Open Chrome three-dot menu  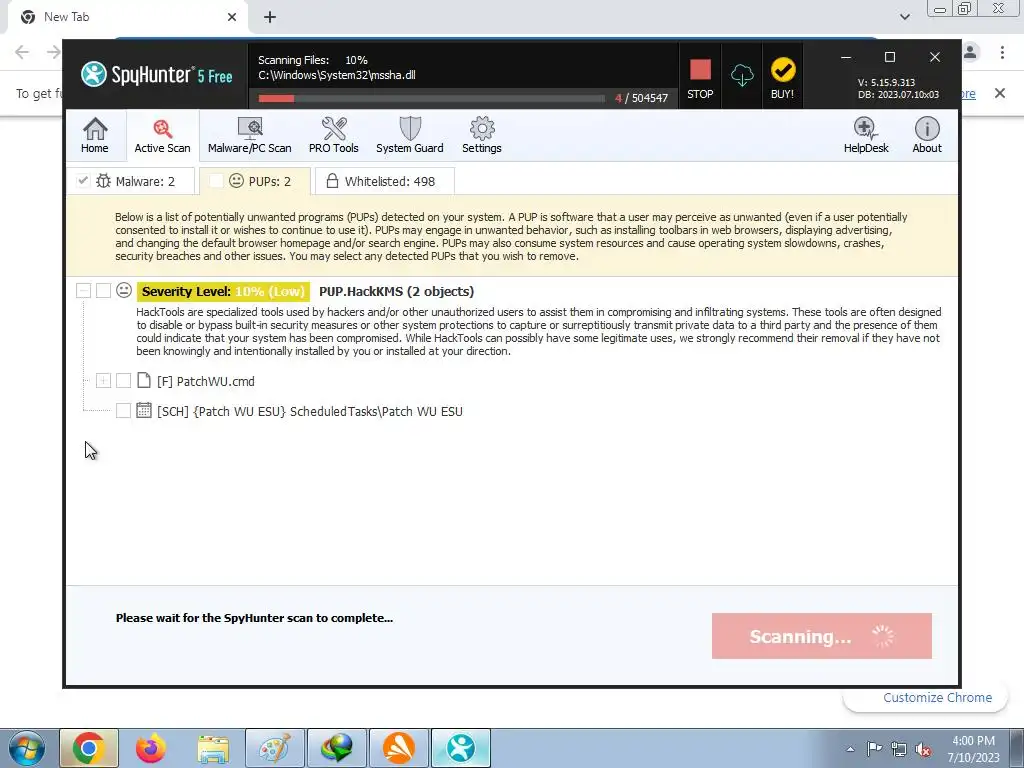(x=1002, y=52)
